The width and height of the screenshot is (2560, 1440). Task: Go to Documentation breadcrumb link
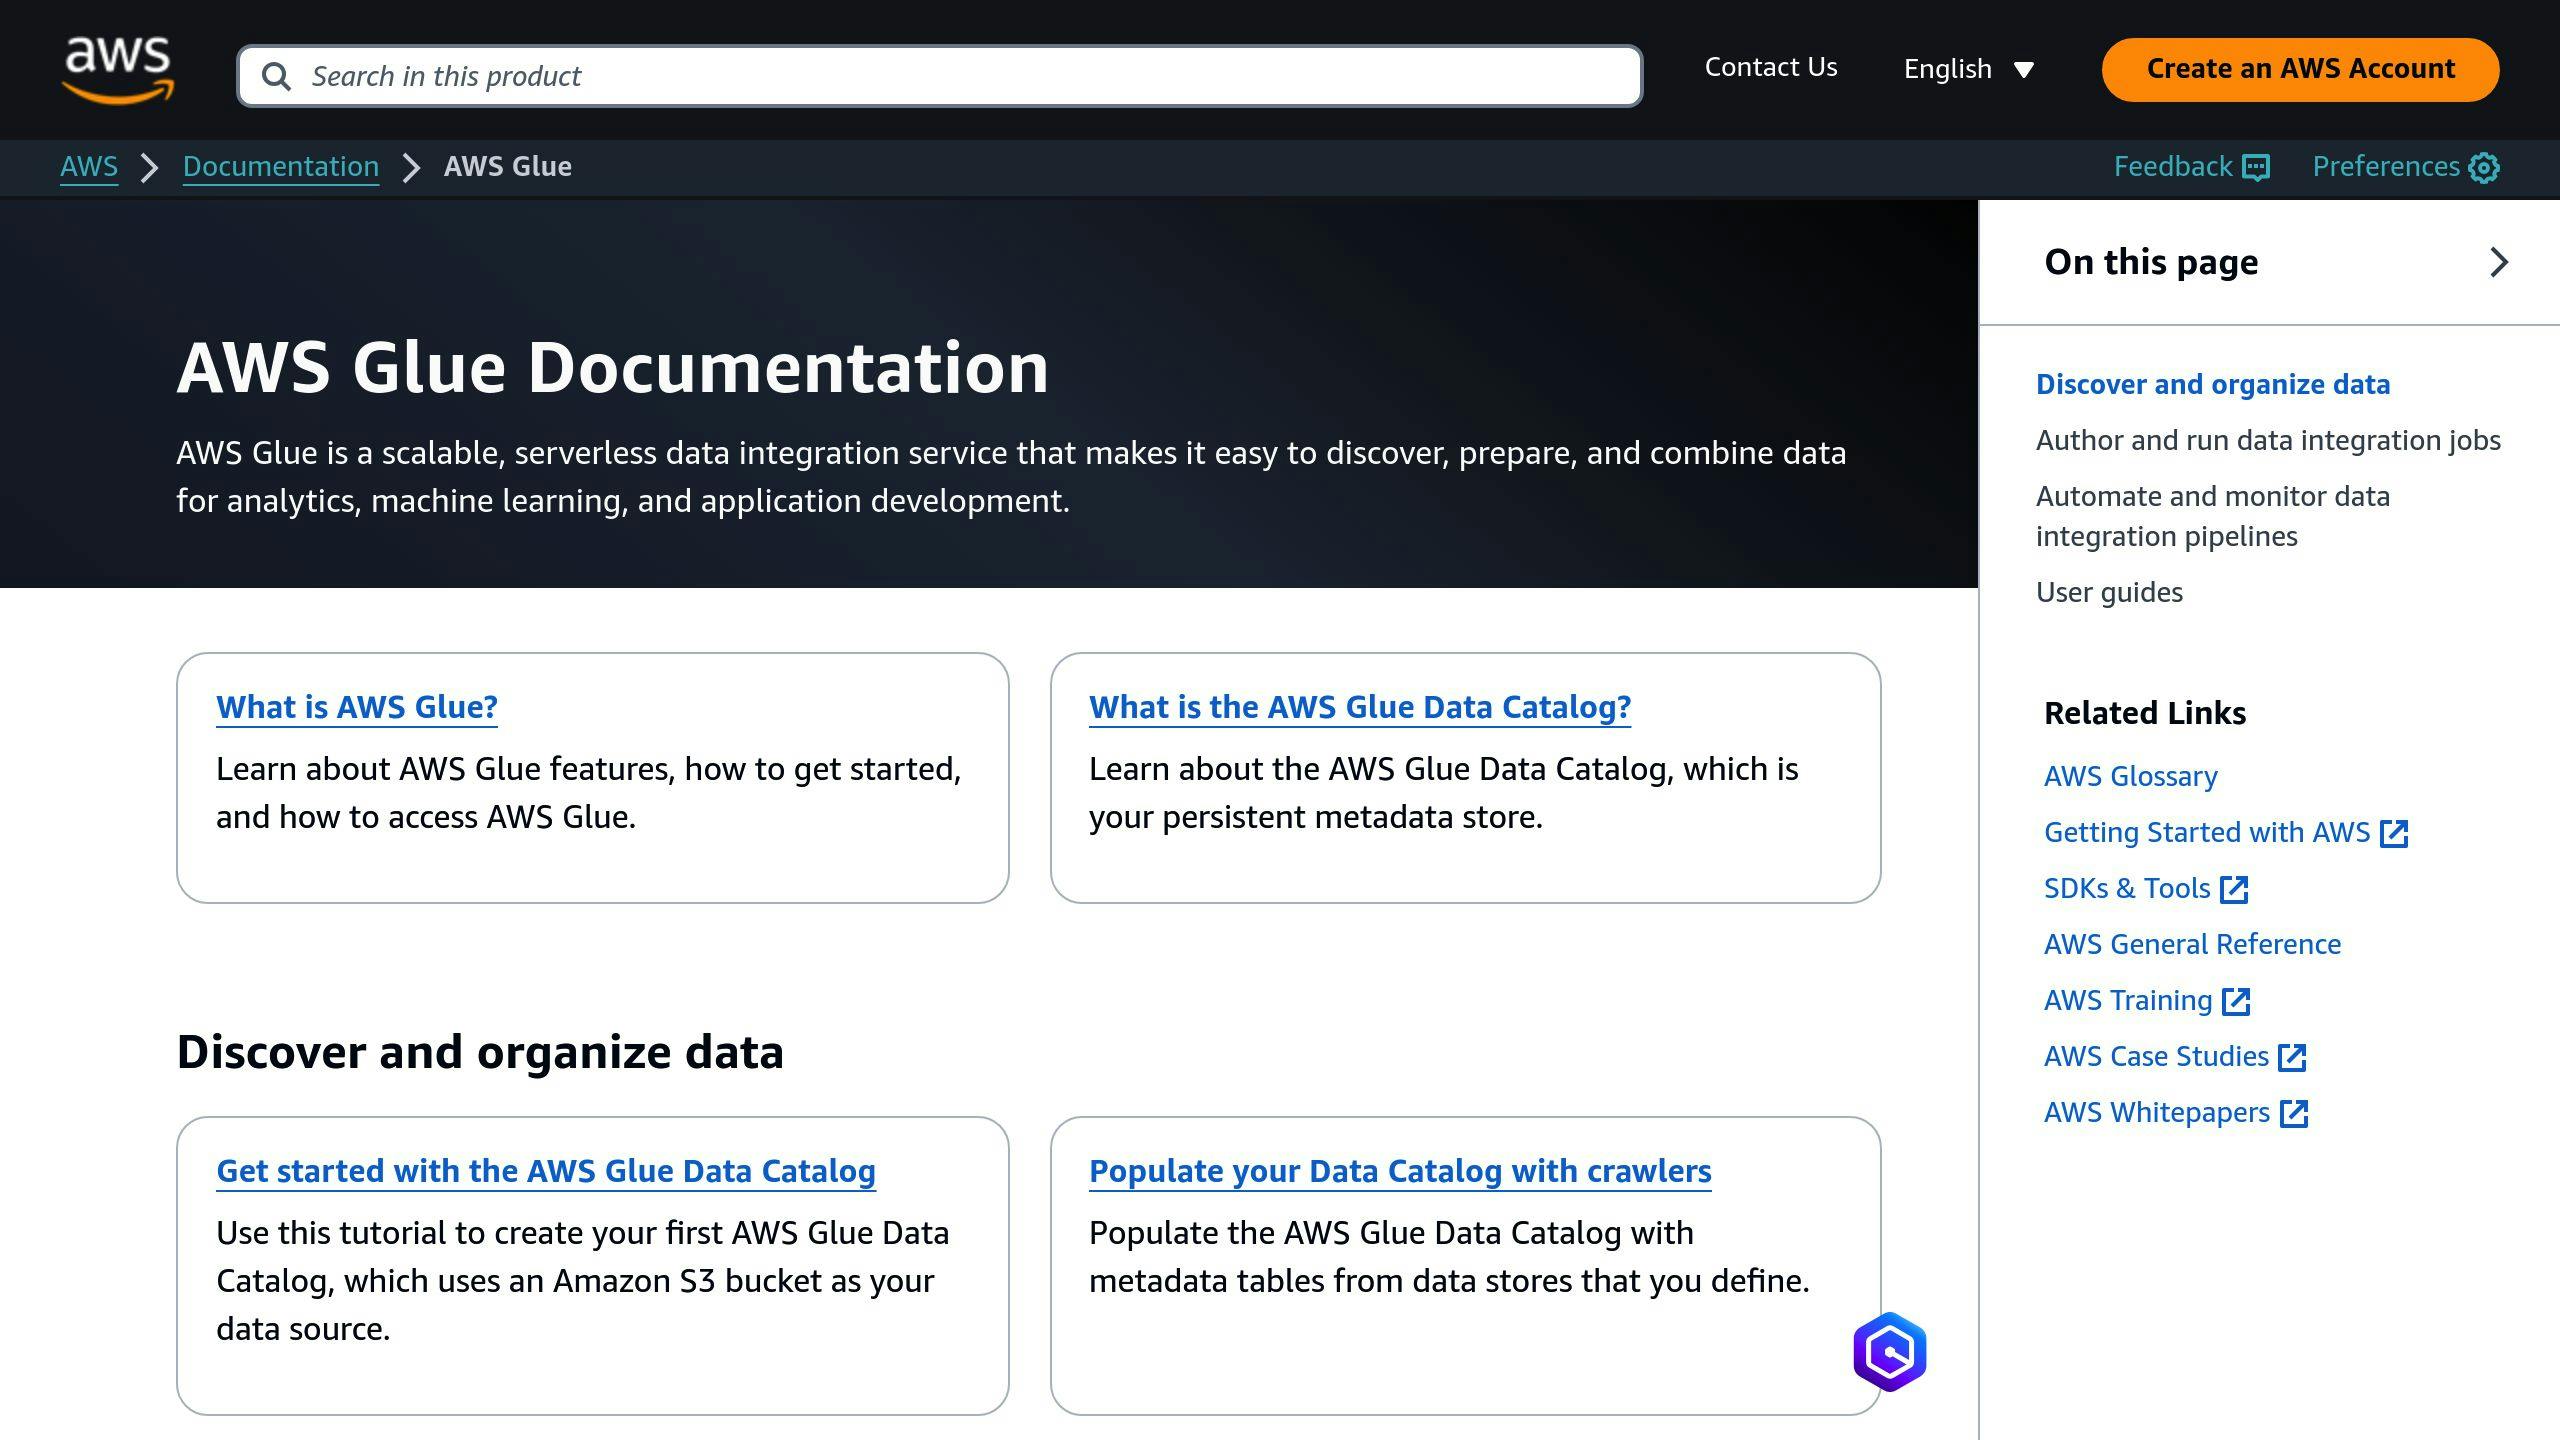click(x=281, y=167)
